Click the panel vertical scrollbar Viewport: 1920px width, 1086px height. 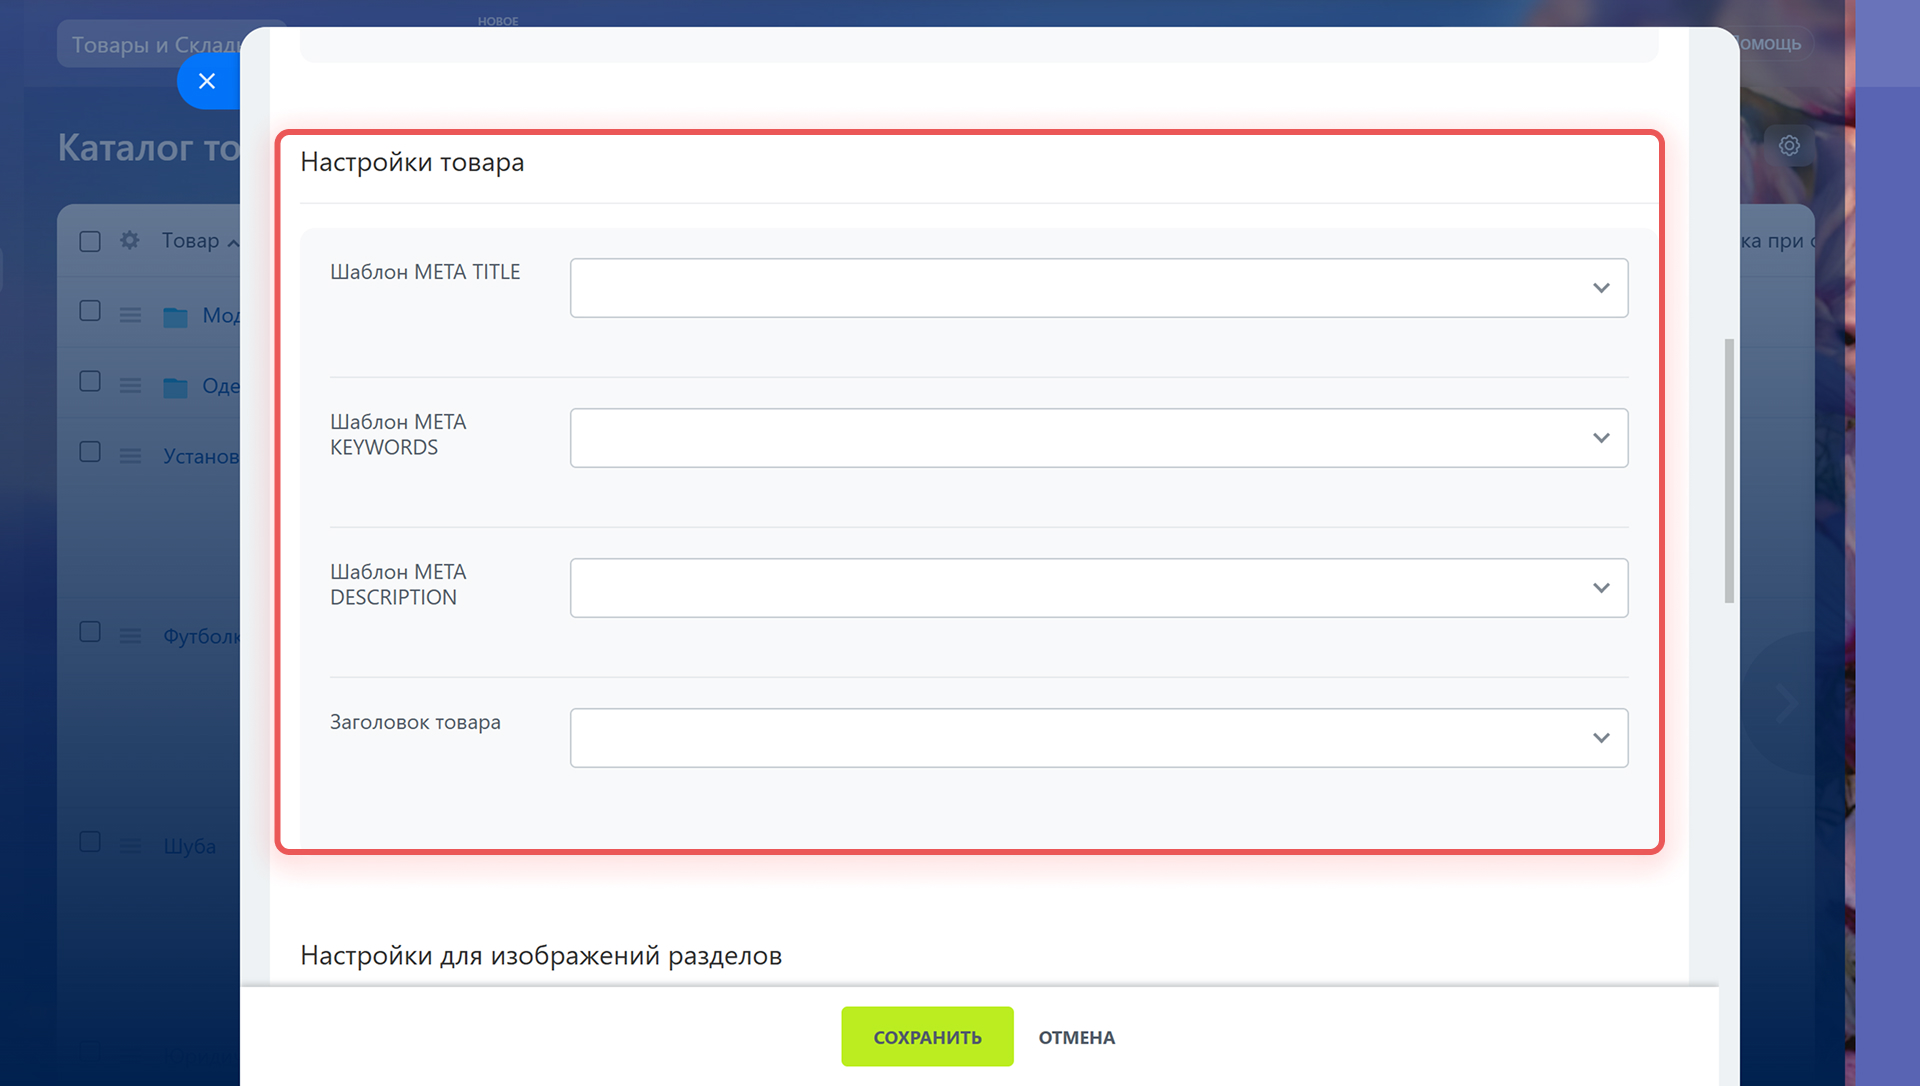[x=1729, y=471]
